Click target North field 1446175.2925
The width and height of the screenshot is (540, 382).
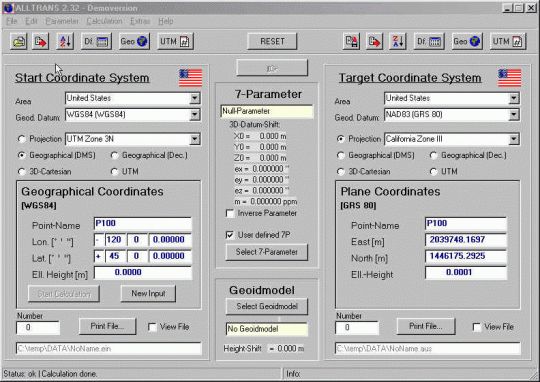click(x=466, y=256)
